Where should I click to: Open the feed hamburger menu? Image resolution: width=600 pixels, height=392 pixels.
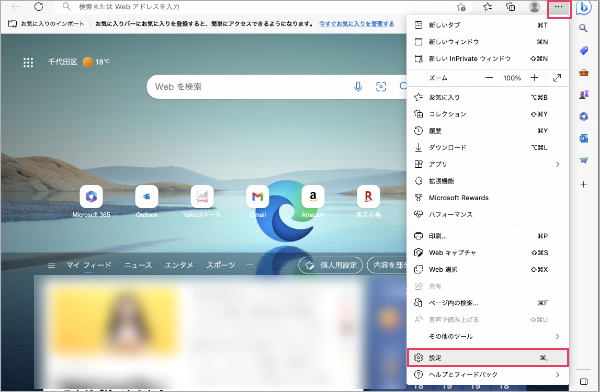pyautogui.click(x=51, y=265)
